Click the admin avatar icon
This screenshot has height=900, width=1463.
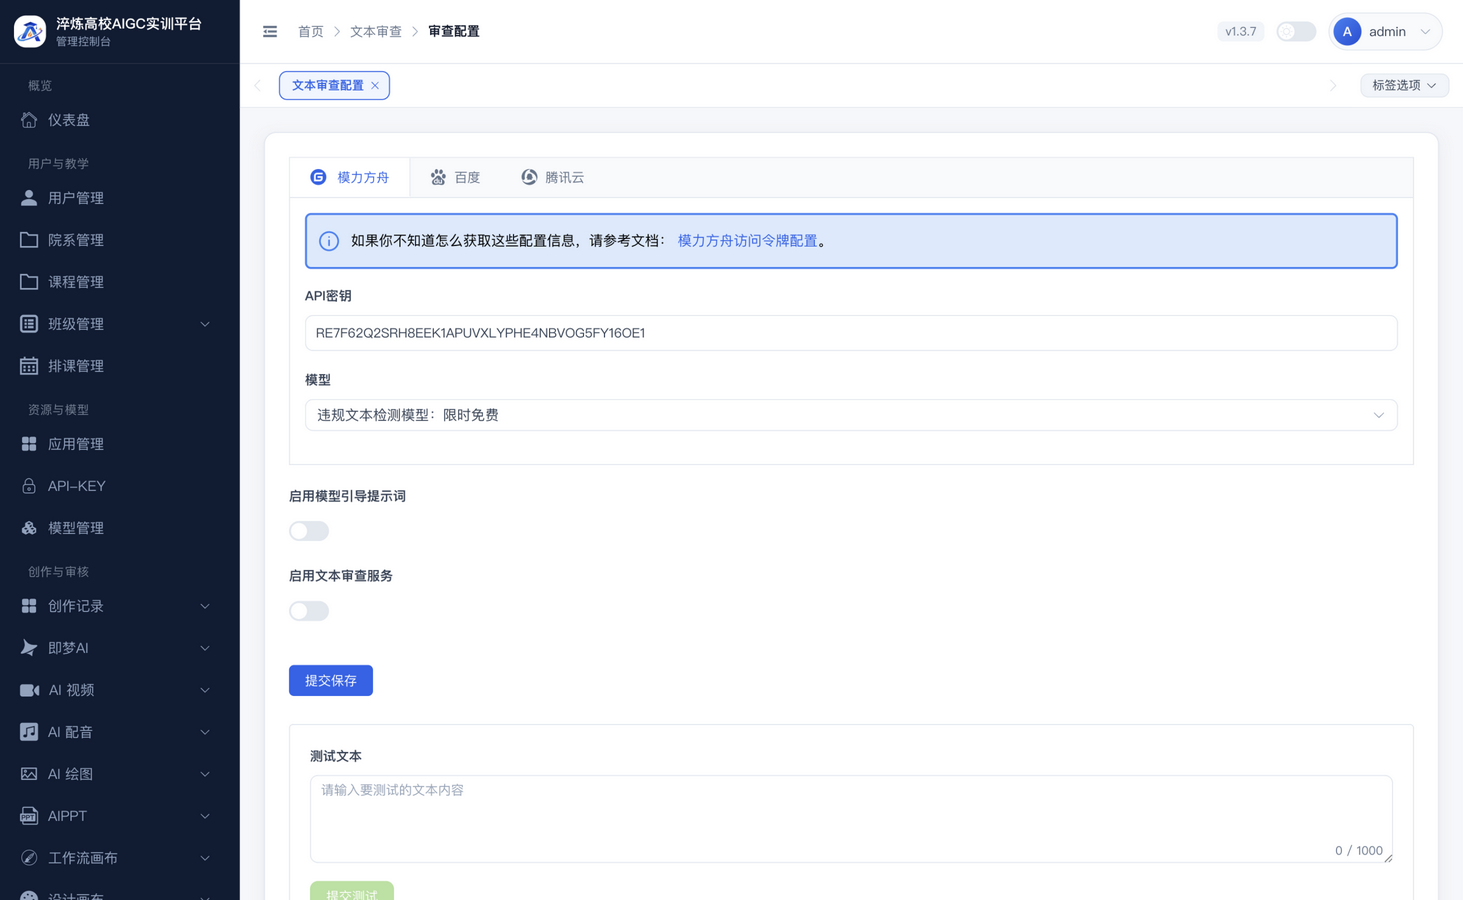pyautogui.click(x=1347, y=32)
